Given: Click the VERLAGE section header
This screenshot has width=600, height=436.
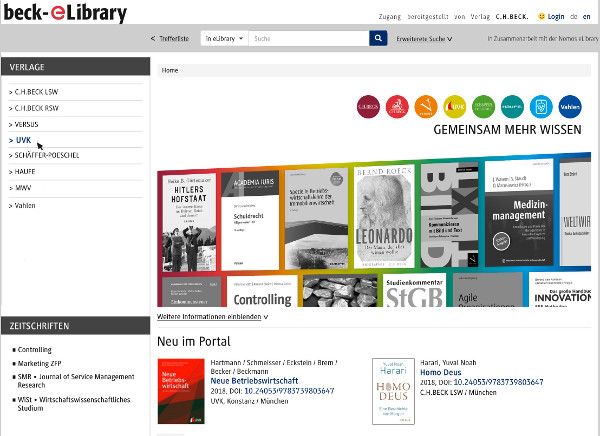Looking at the screenshot, I should pyautogui.click(x=75, y=67).
